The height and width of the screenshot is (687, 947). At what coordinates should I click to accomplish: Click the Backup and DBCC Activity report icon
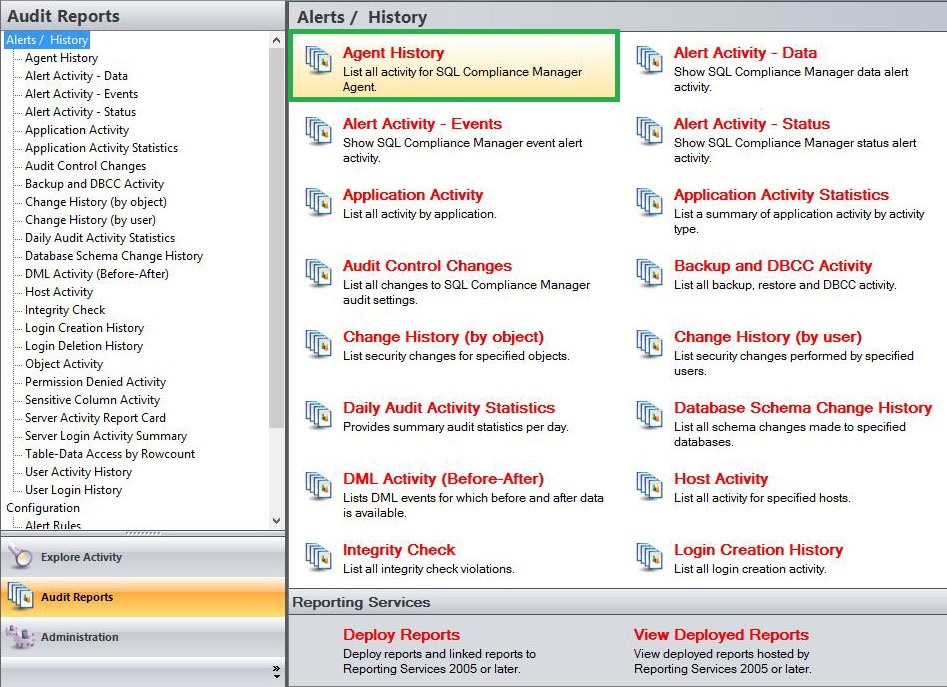coord(649,273)
